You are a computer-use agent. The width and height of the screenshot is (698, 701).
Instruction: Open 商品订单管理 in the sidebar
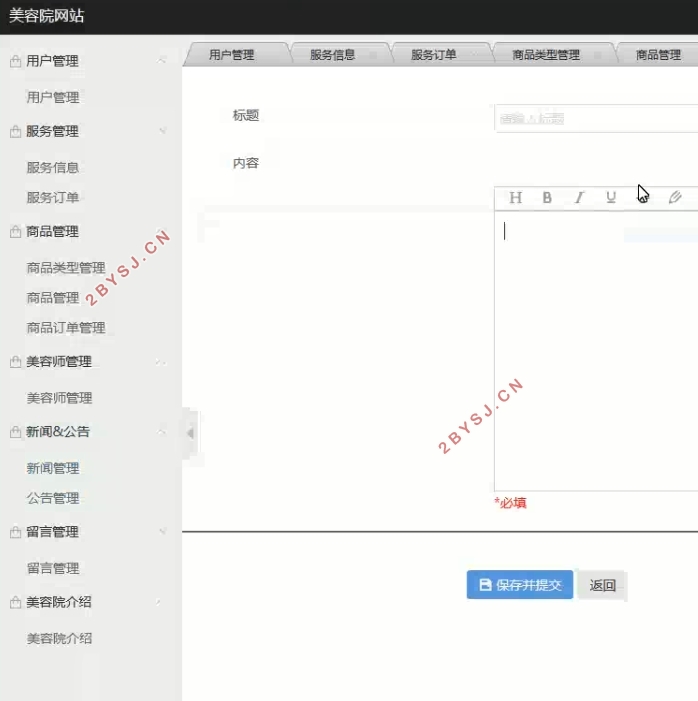coord(66,328)
